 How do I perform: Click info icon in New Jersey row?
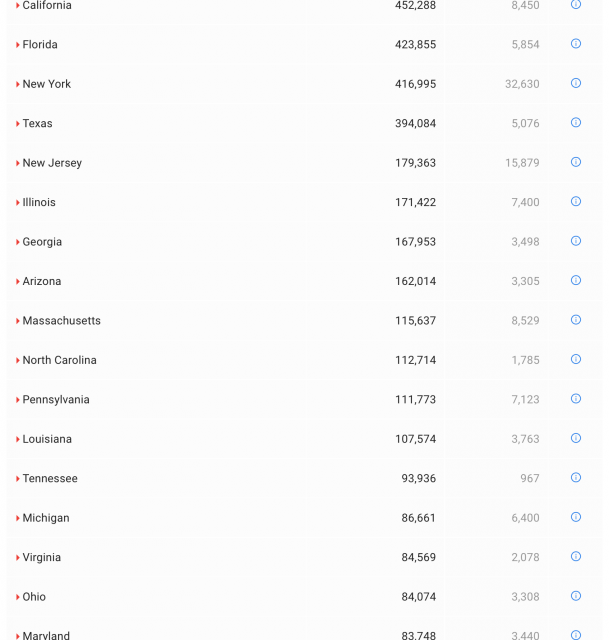[x=576, y=162]
